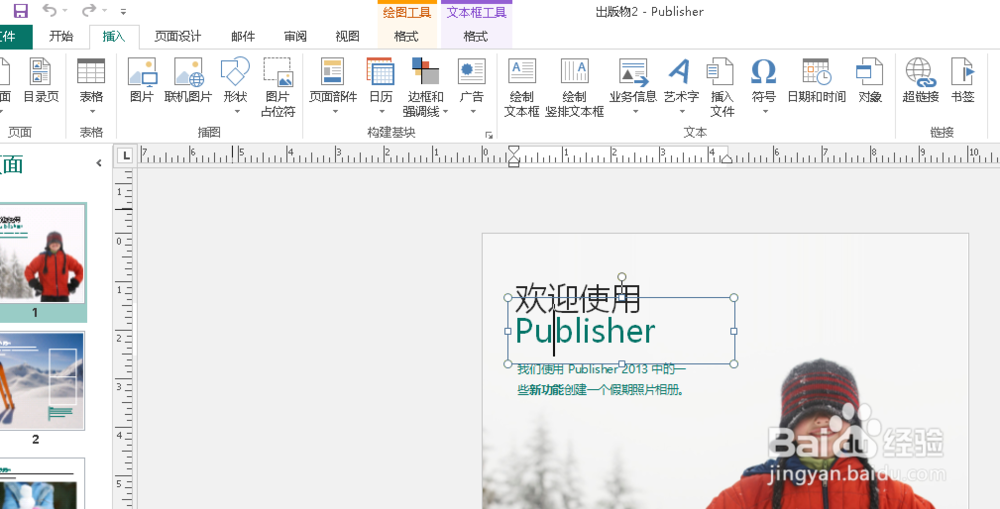This screenshot has height=509, width=1000.
Task: Insert a 目录页 catalog page
Action: 41,80
